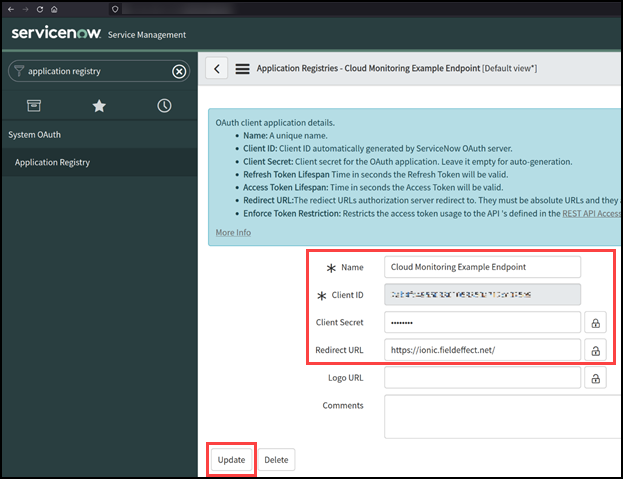Click into the Comments text area
Image resolution: width=623 pixels, height=479 pixels.
(x=502, y=417)
